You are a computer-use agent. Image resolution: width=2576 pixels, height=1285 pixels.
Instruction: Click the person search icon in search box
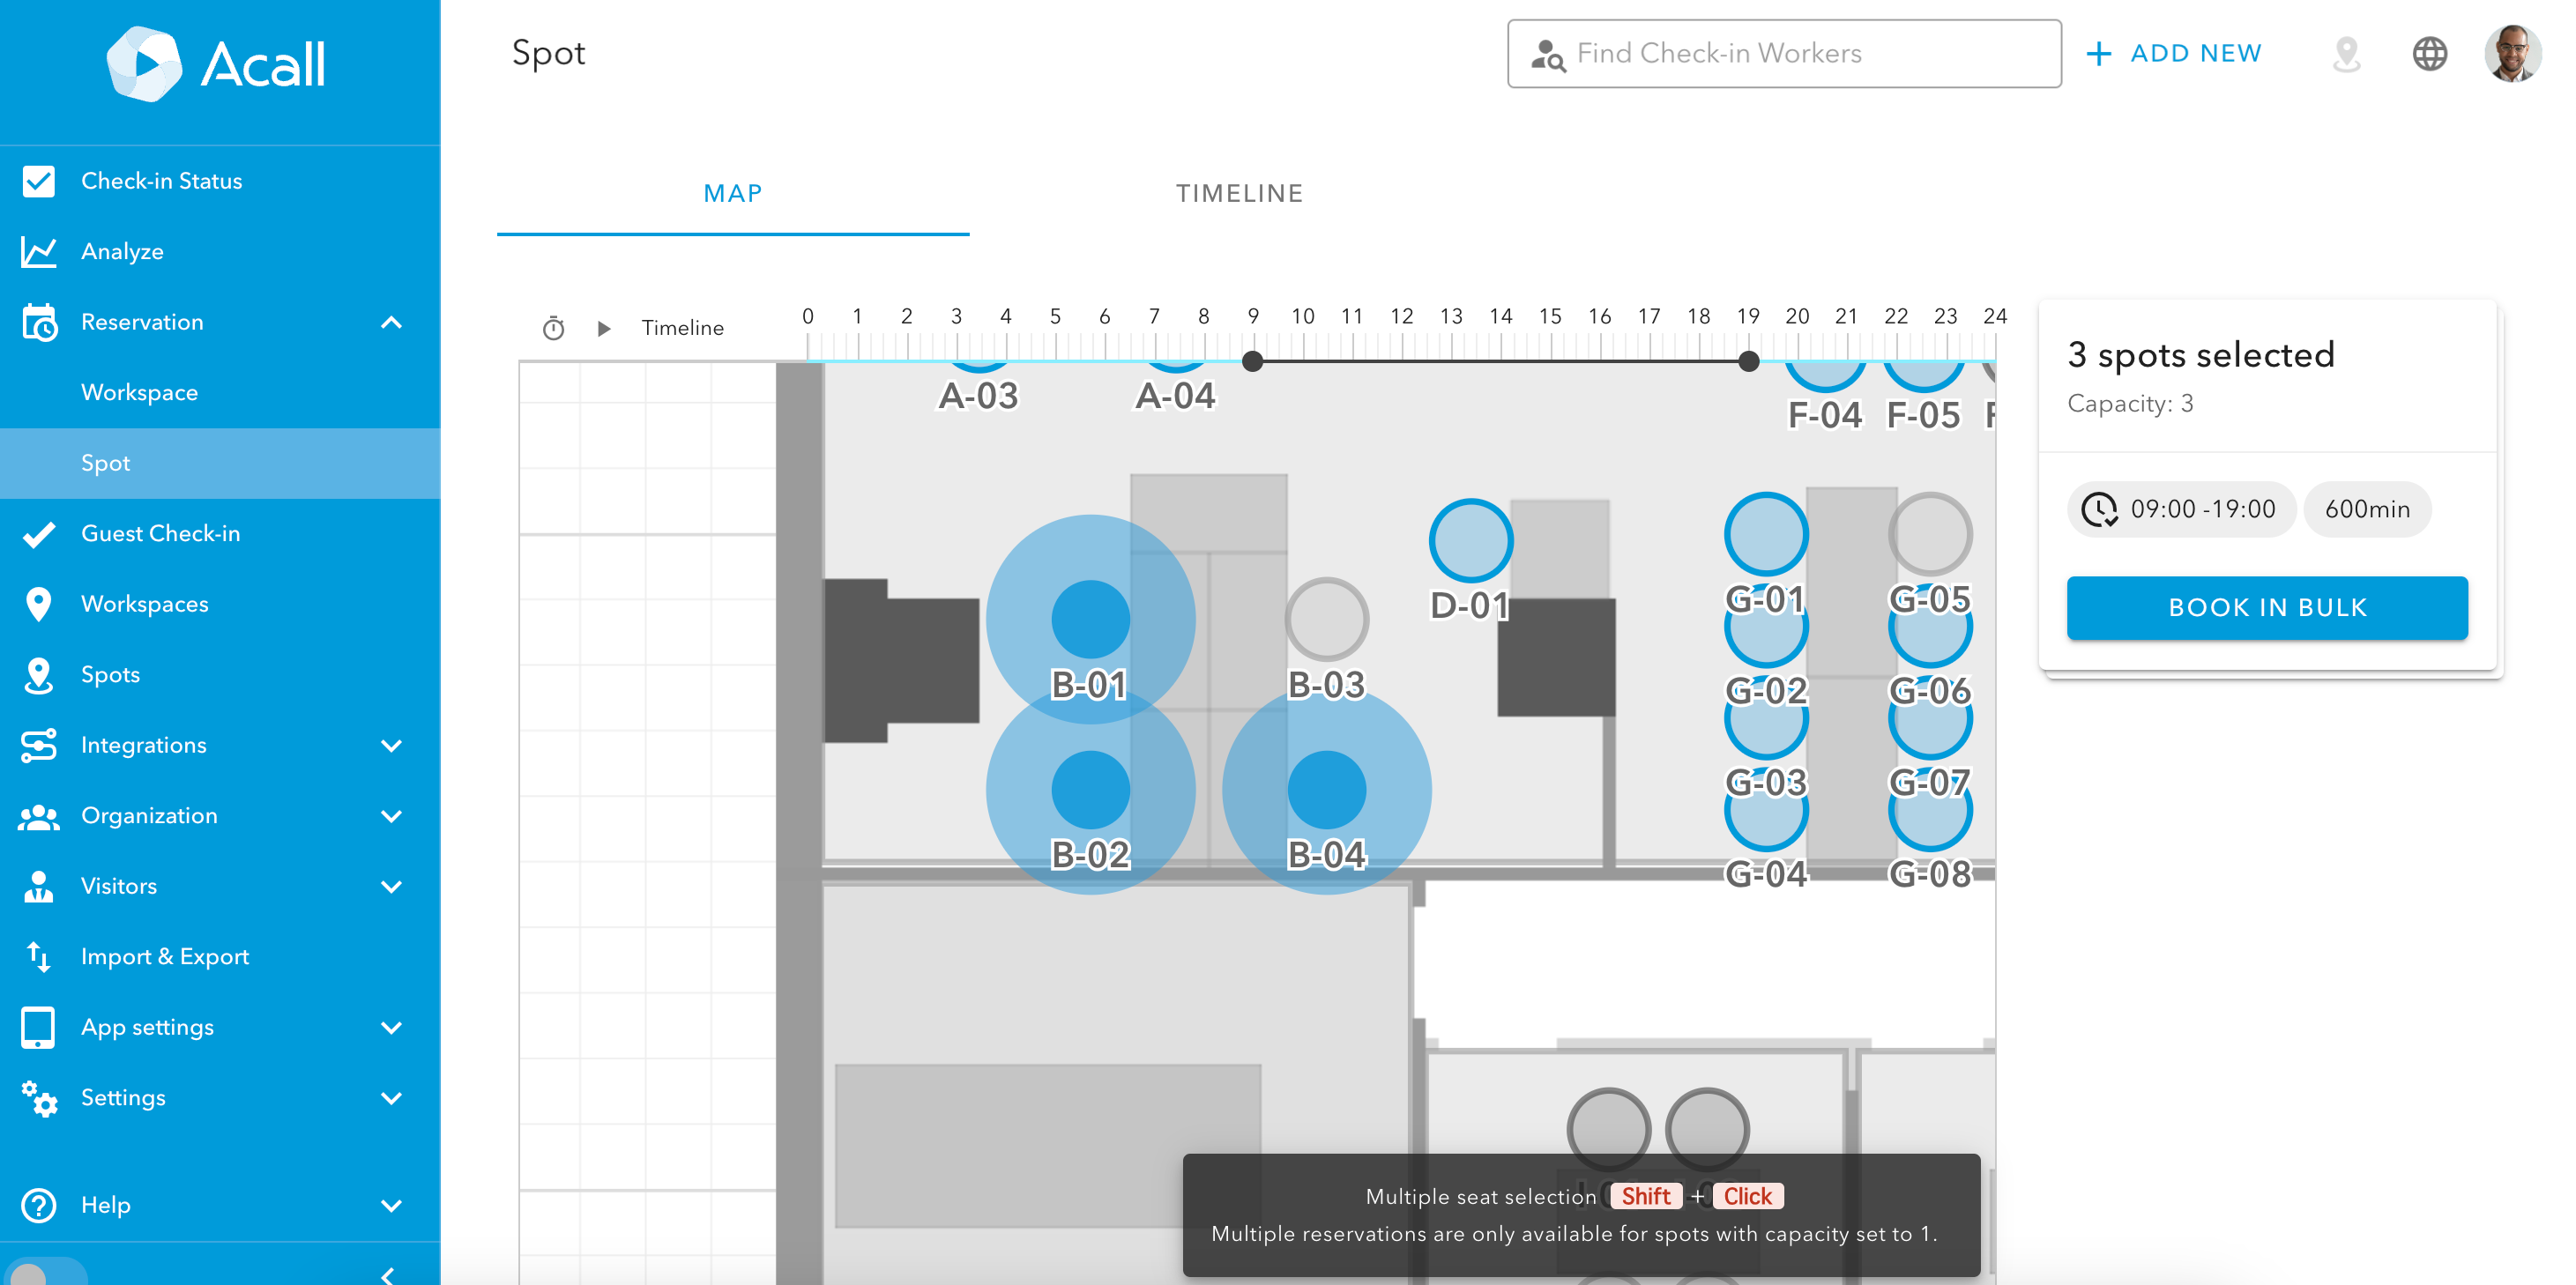click(1547, 55)
